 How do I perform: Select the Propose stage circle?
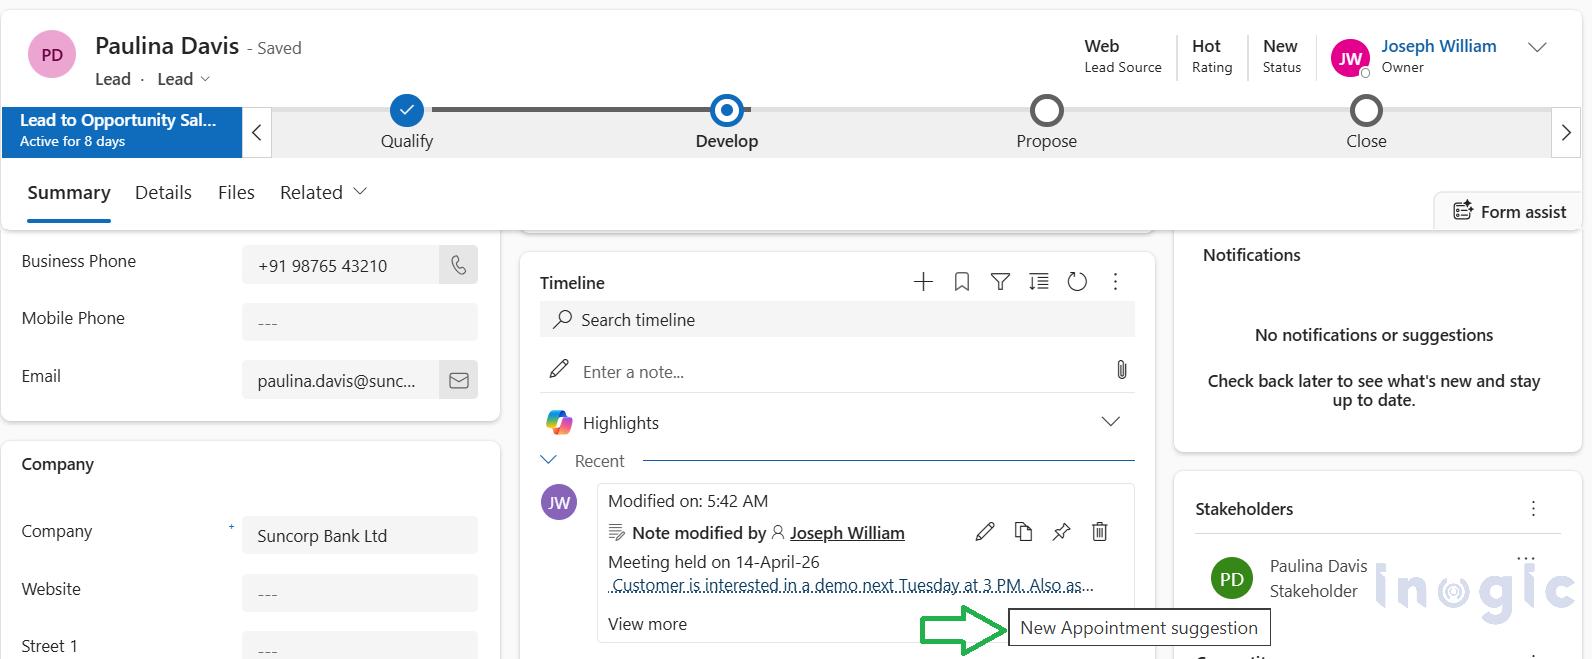(1047, 110)
